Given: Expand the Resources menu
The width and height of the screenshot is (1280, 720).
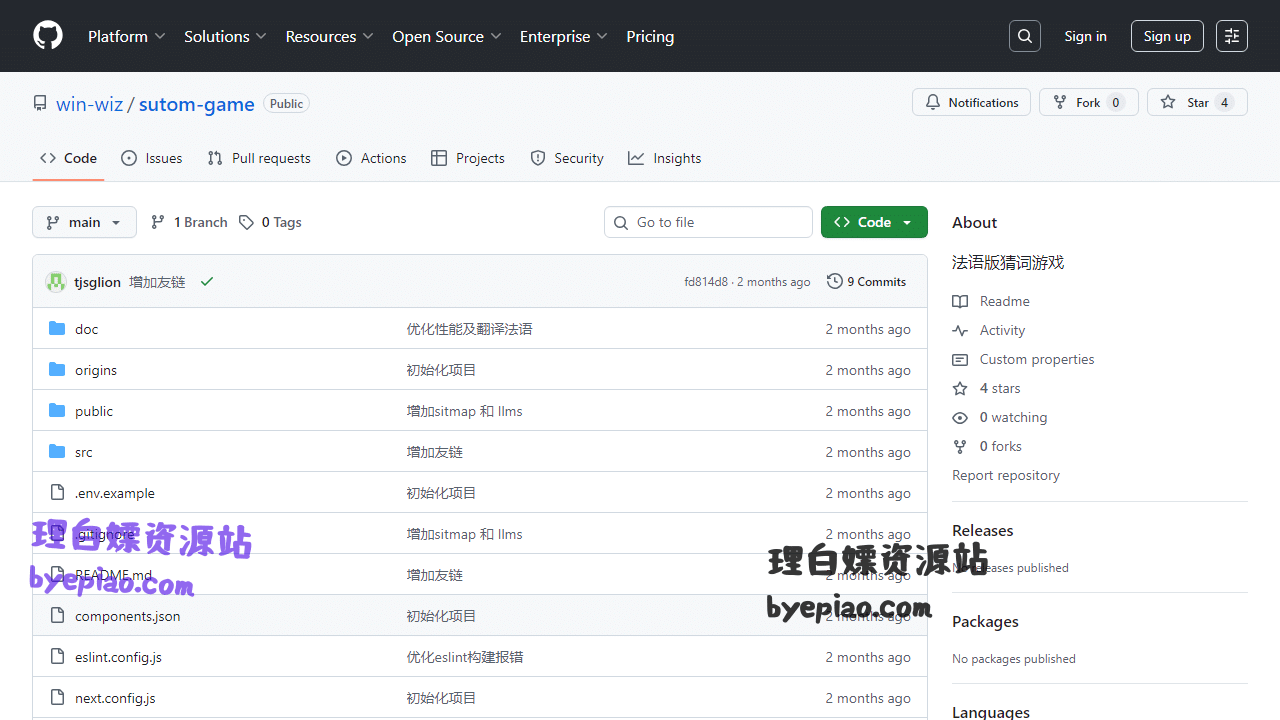Looking at the screenshot, I should click(329, 36).
